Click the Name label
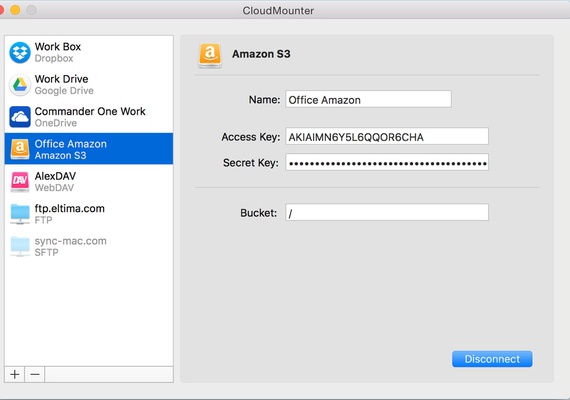 [264, 99]
